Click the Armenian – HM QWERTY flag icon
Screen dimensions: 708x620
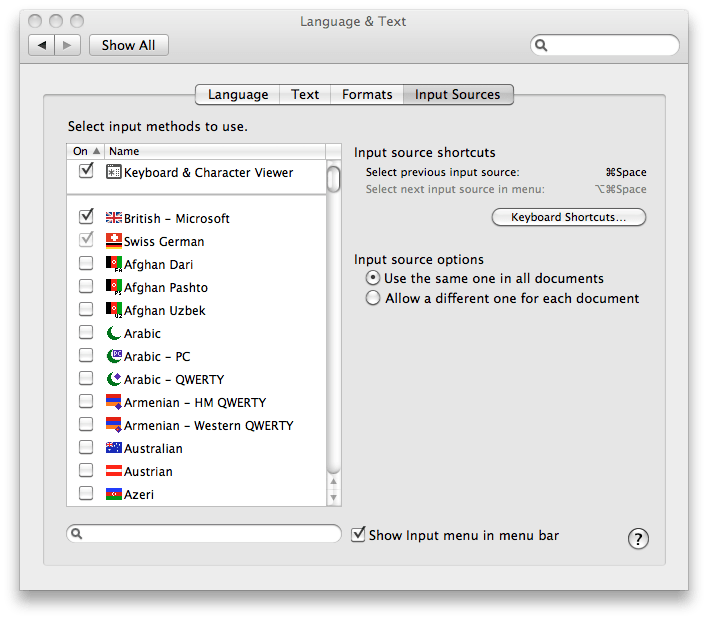[114, 402]
